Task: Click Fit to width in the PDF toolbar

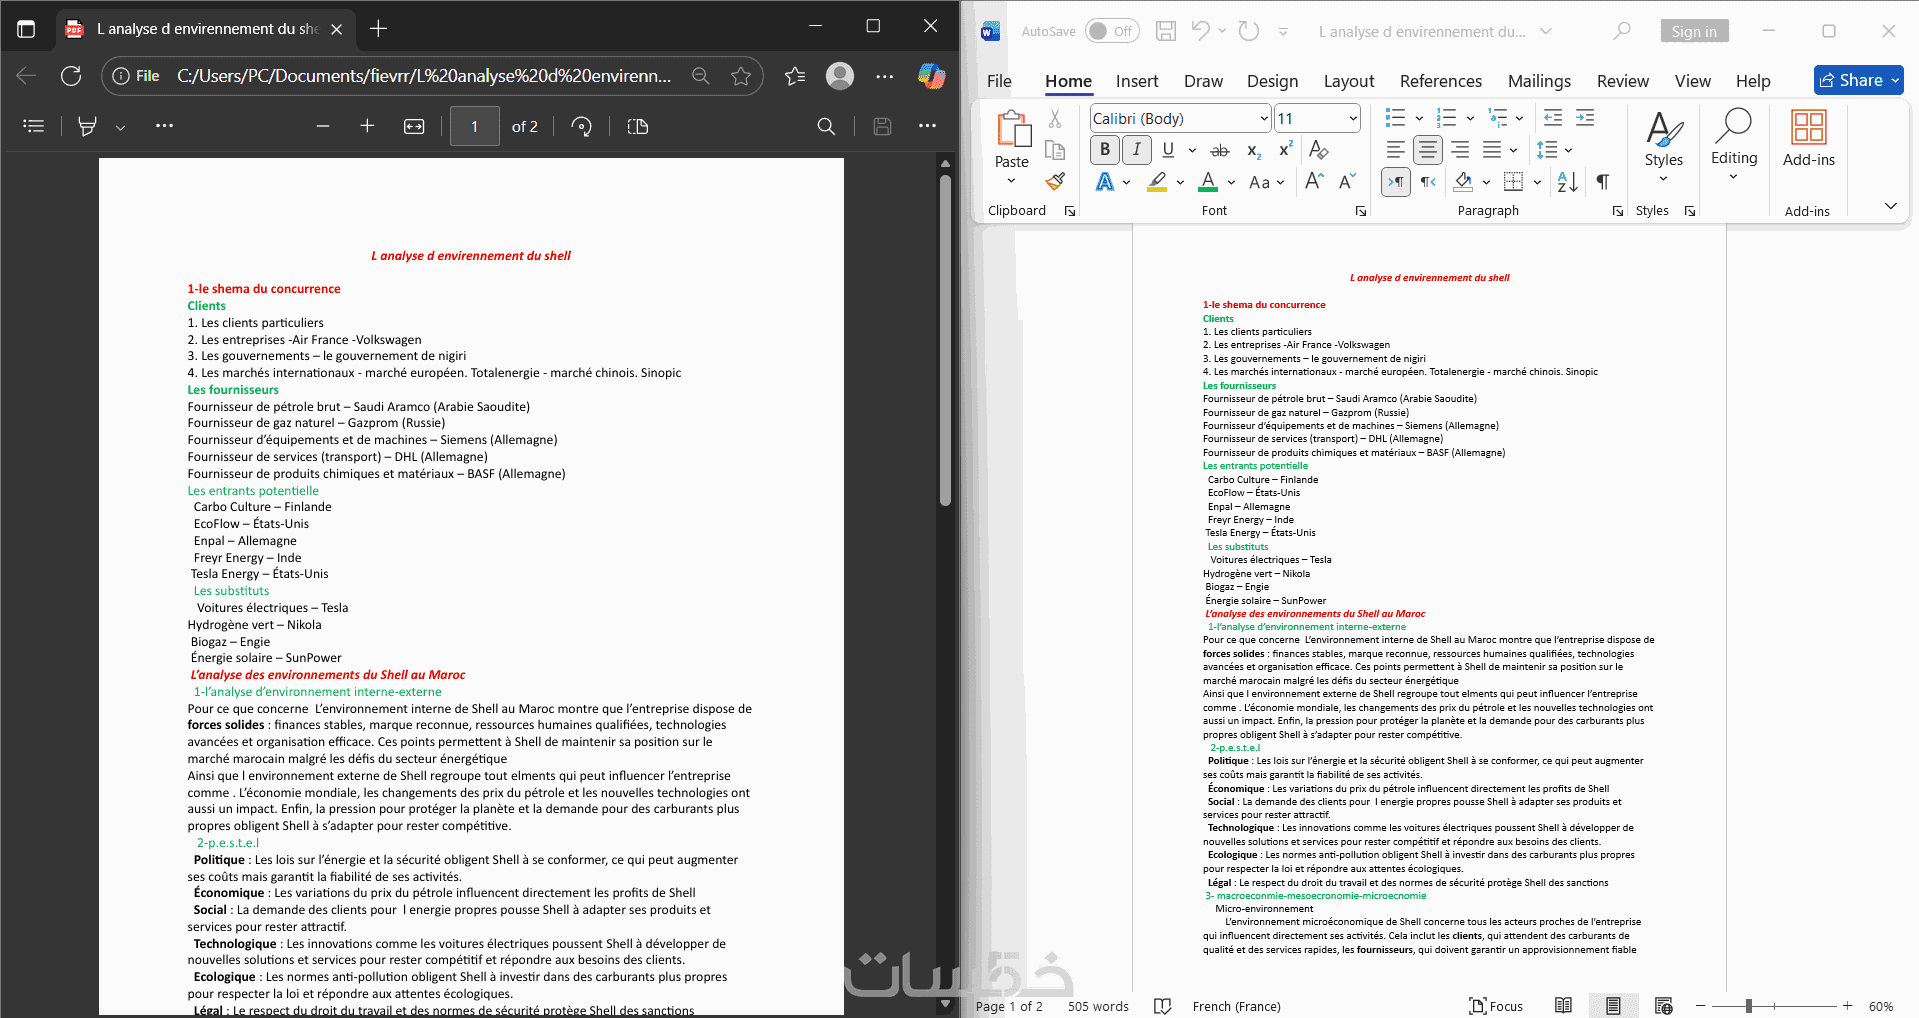Action: tap(414, 126)
